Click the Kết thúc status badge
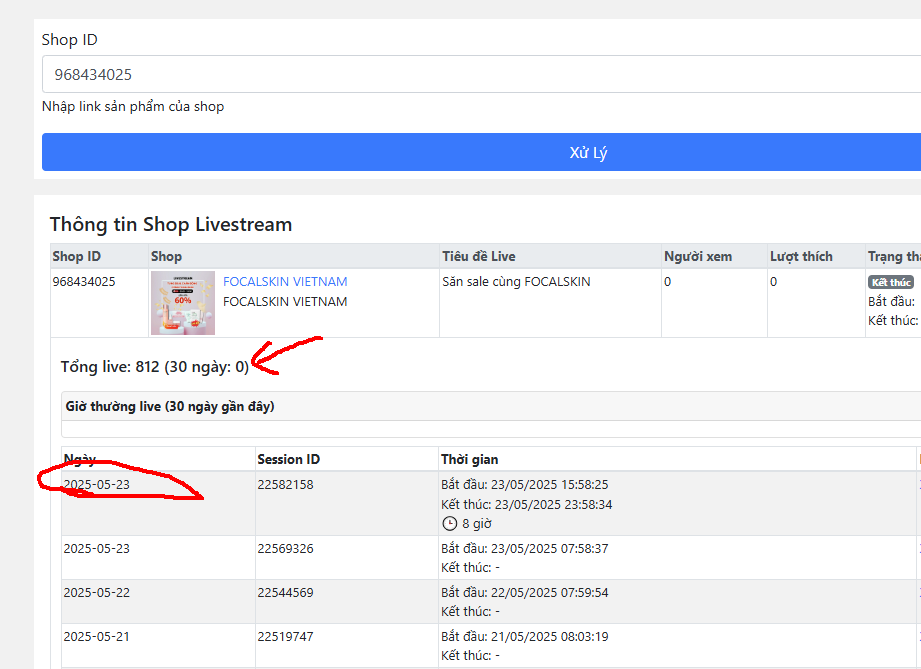Viewport: 921px width, 669px height. (890, 282)
